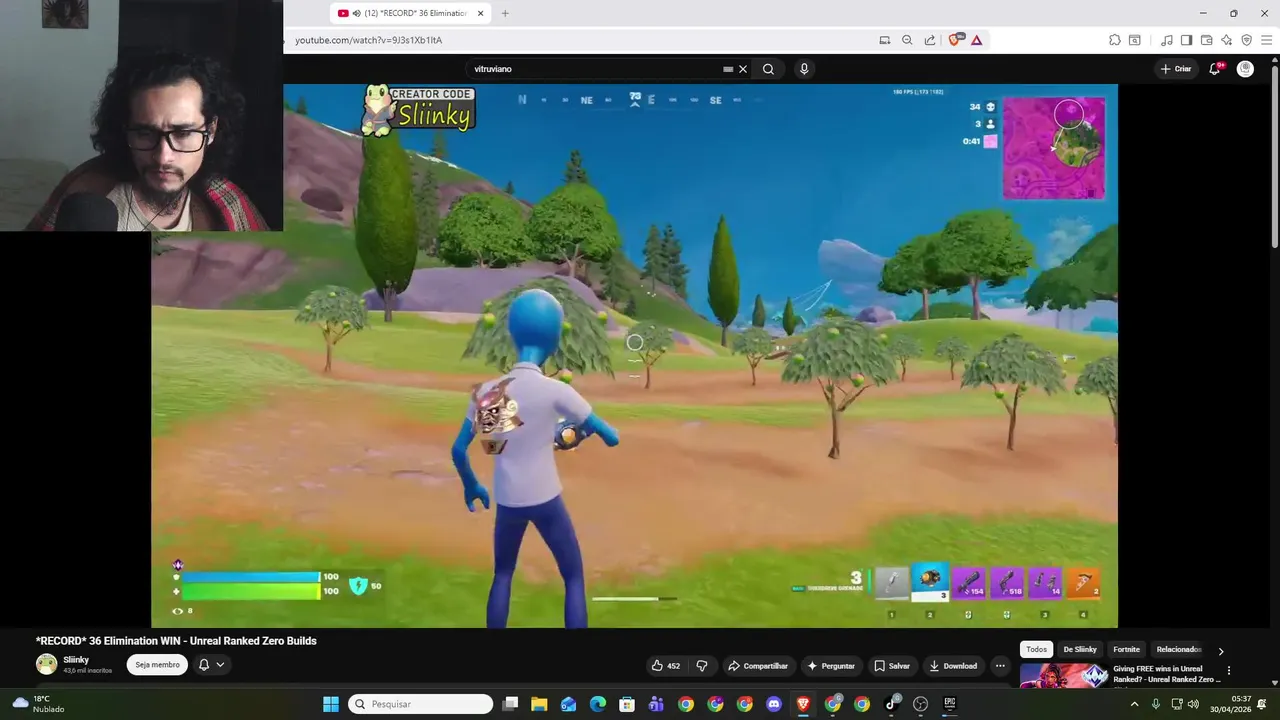Open Discord from taskbar

click(773, 704)
